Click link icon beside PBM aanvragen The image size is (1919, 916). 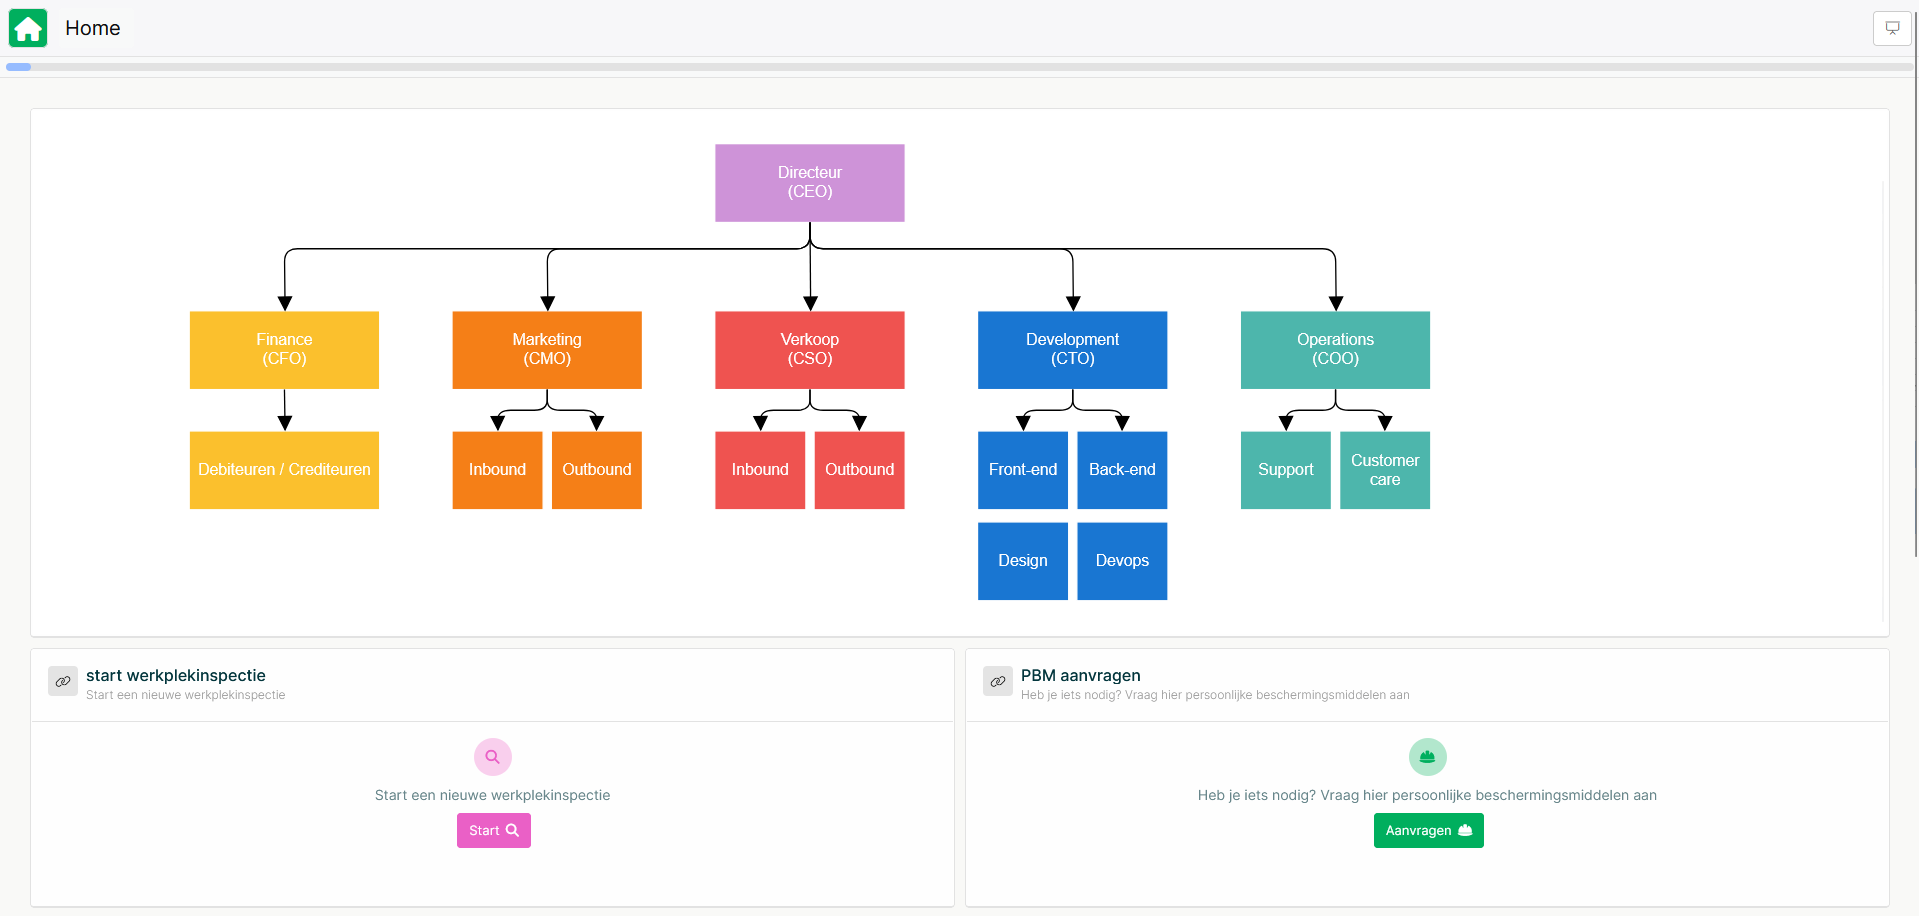click(997, 681)
